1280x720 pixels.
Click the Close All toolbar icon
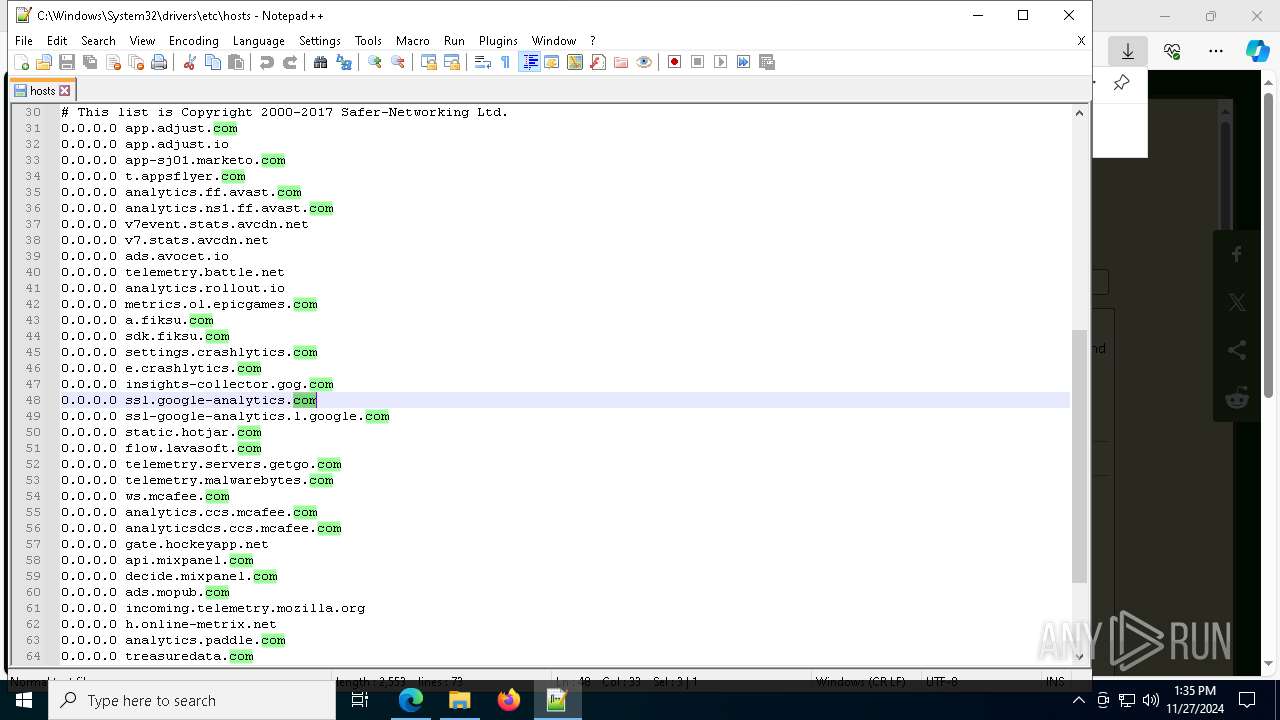pyautogui.click(x=136, y=62)
